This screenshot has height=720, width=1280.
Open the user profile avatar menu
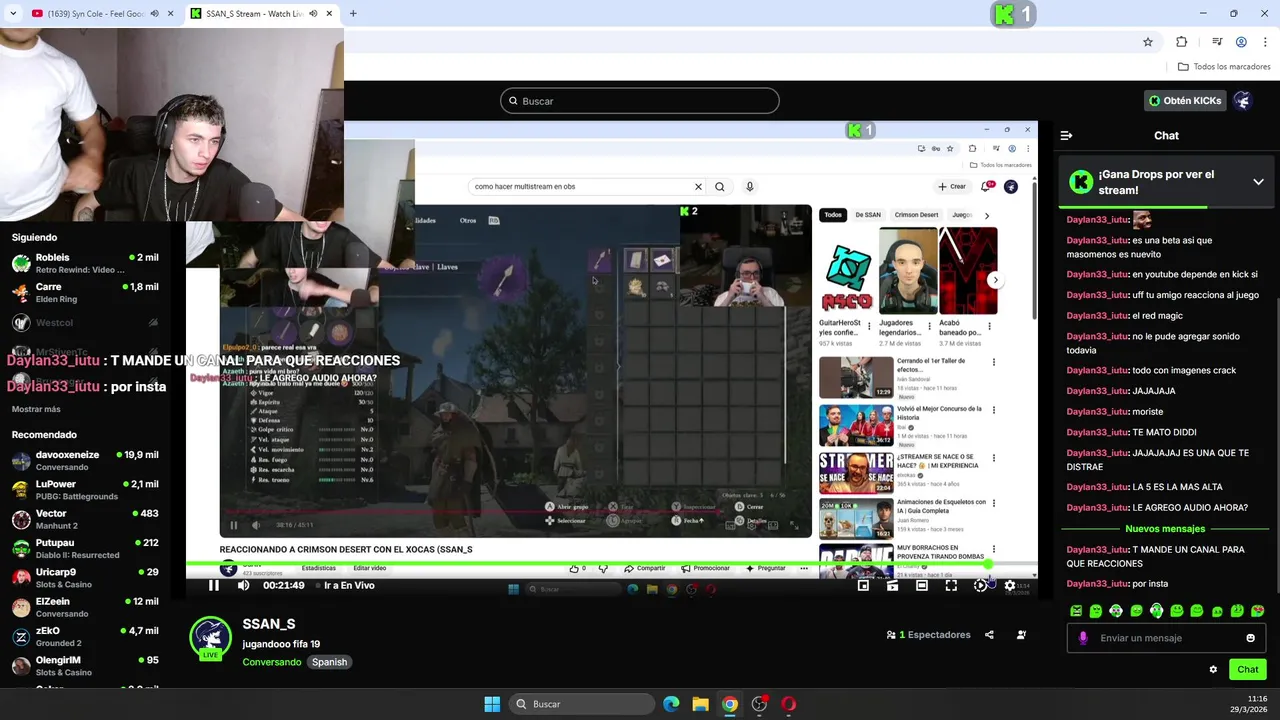point(1242,101)
